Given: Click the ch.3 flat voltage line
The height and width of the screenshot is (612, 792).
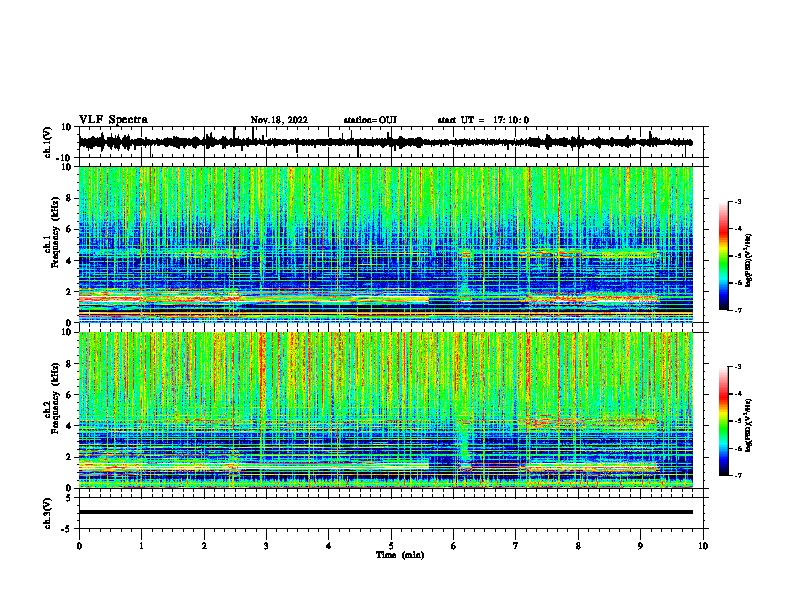Looking at the screenshot, I should click(x=385, y=512).
